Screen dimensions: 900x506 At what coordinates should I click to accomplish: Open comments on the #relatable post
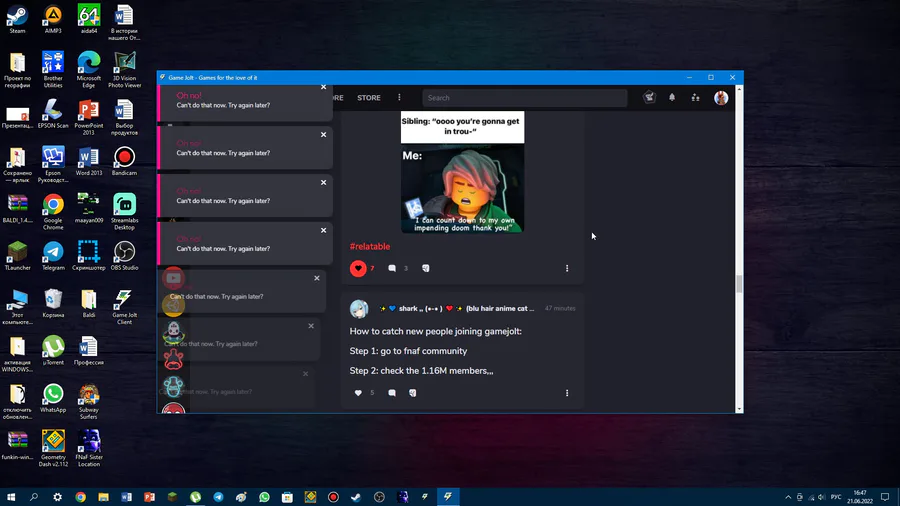click(392, 268)
